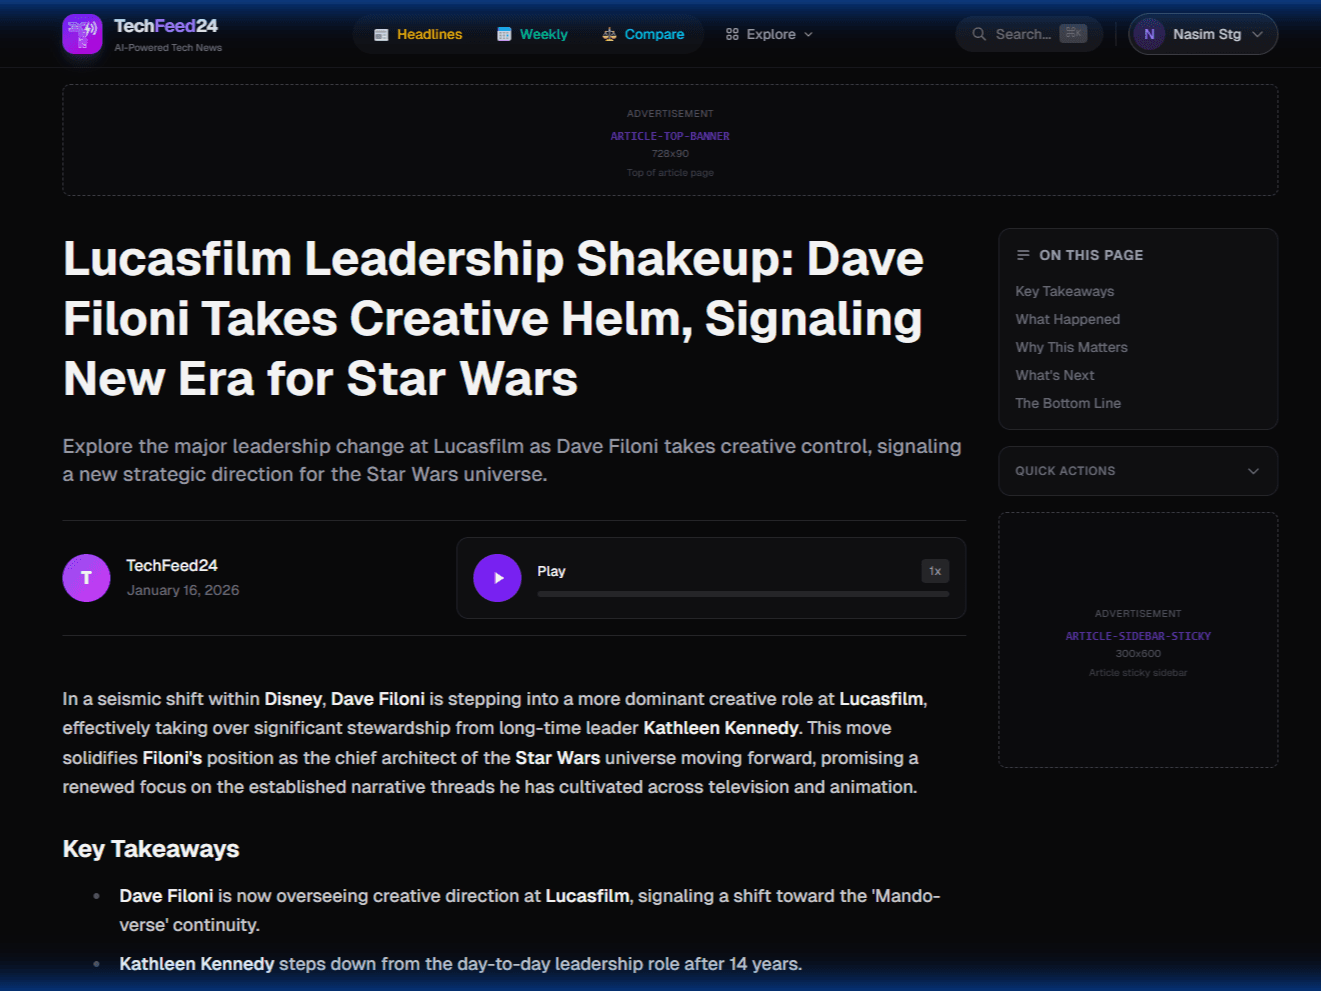Open the TechFeed24 author avatar
The height and width of the screenshot is (991, 1321).
(86, 578)
